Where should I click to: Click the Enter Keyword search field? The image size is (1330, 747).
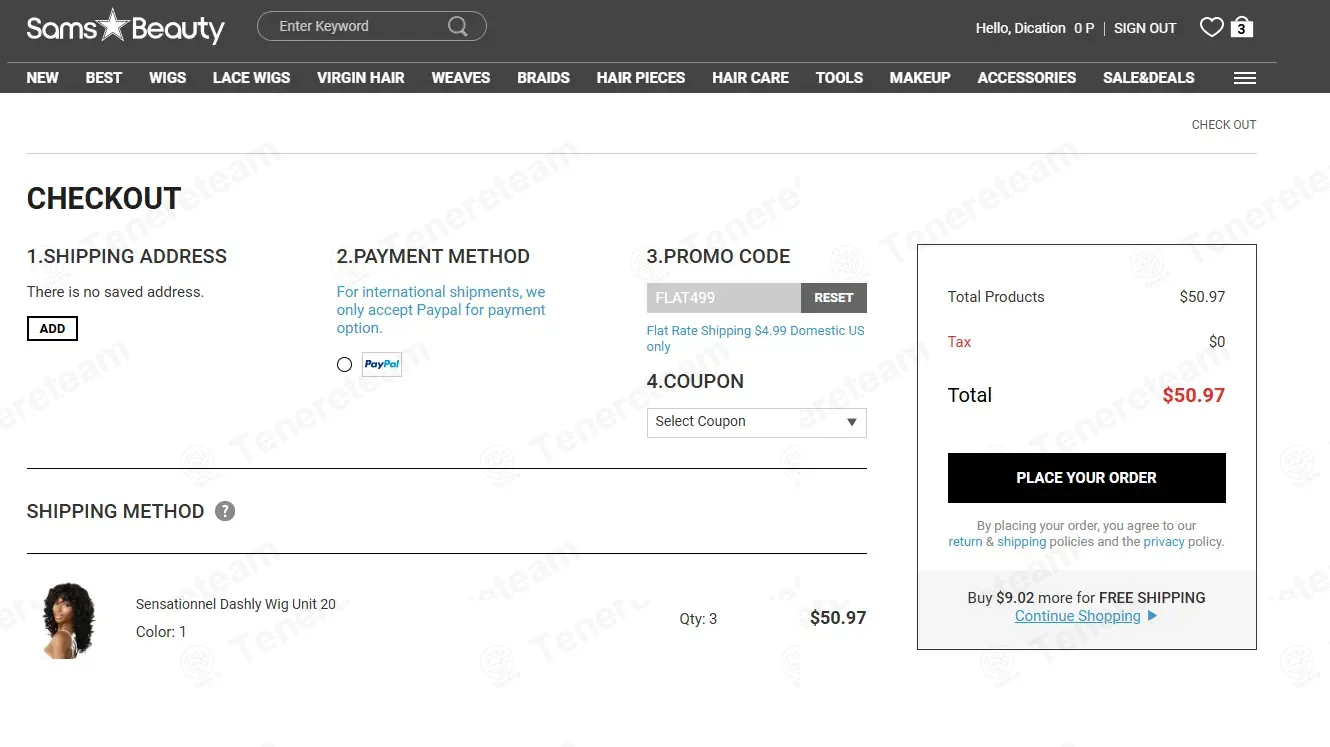pyautogui.click(x=355, y=27)
